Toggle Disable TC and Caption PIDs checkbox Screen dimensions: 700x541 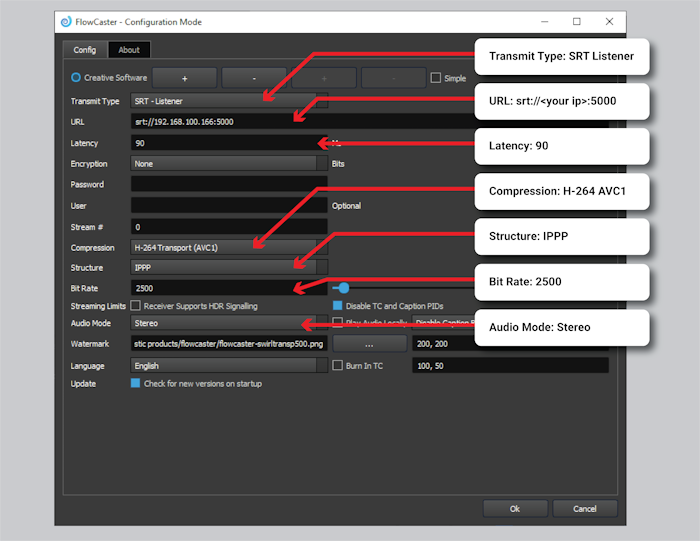(338, 305)
